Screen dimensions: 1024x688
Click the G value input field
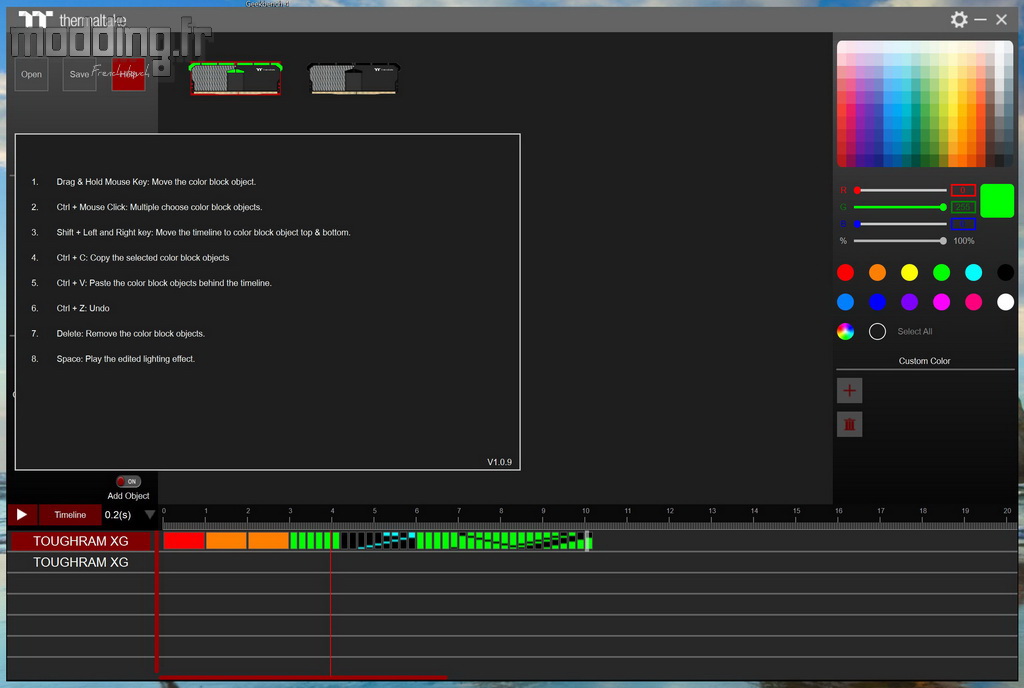click(x=963, y=207)
